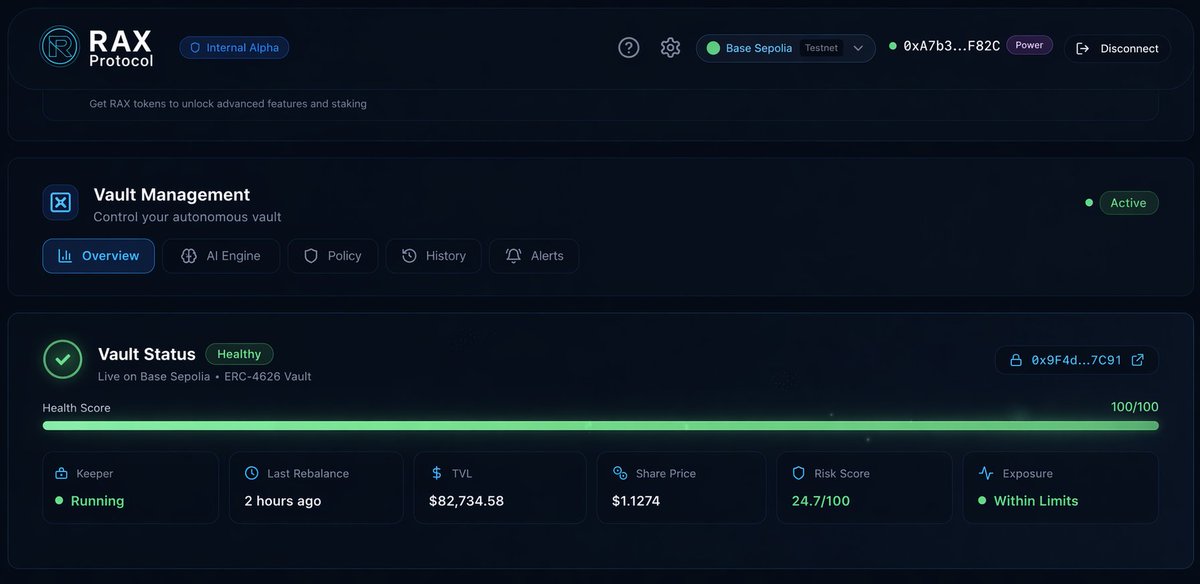Click green network status dot for Base Sepolia
This screenshot has width=1200, height=584.
click(713, 48)
